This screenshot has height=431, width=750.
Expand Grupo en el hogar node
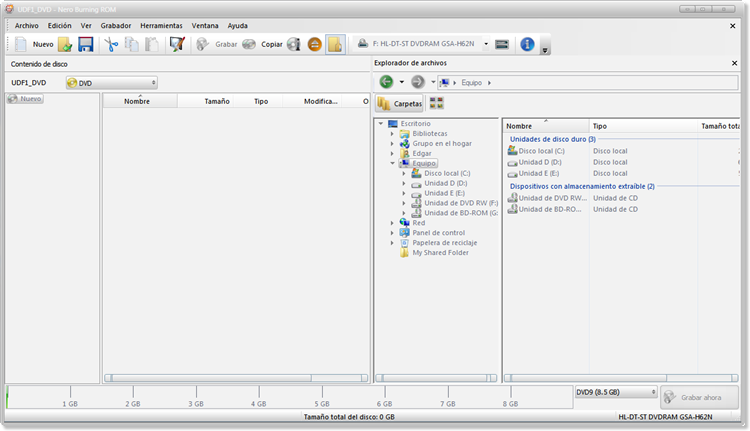392,144
